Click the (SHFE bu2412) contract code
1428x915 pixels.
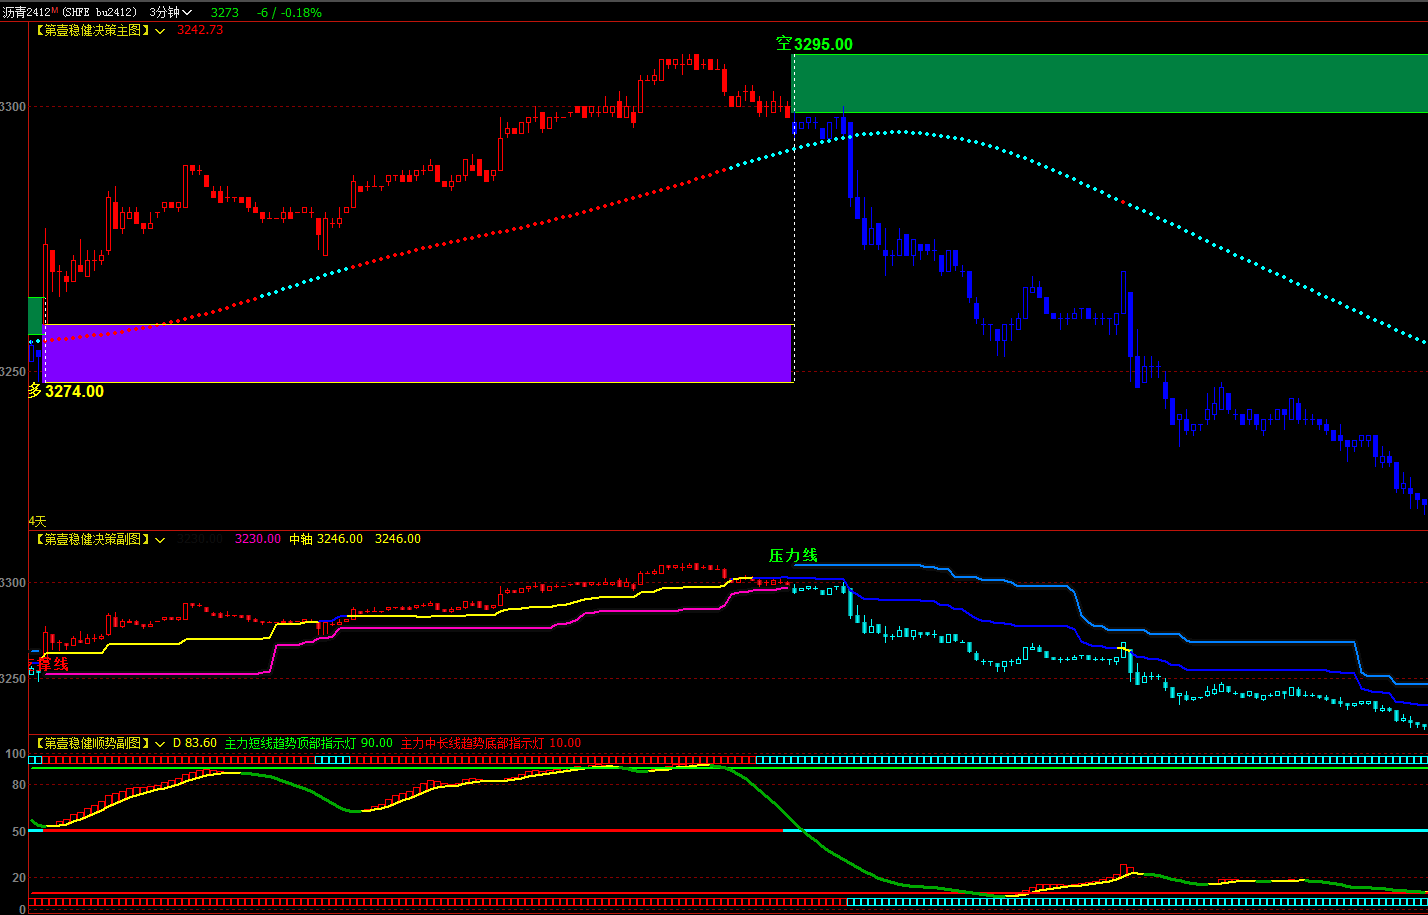(100, 12)
